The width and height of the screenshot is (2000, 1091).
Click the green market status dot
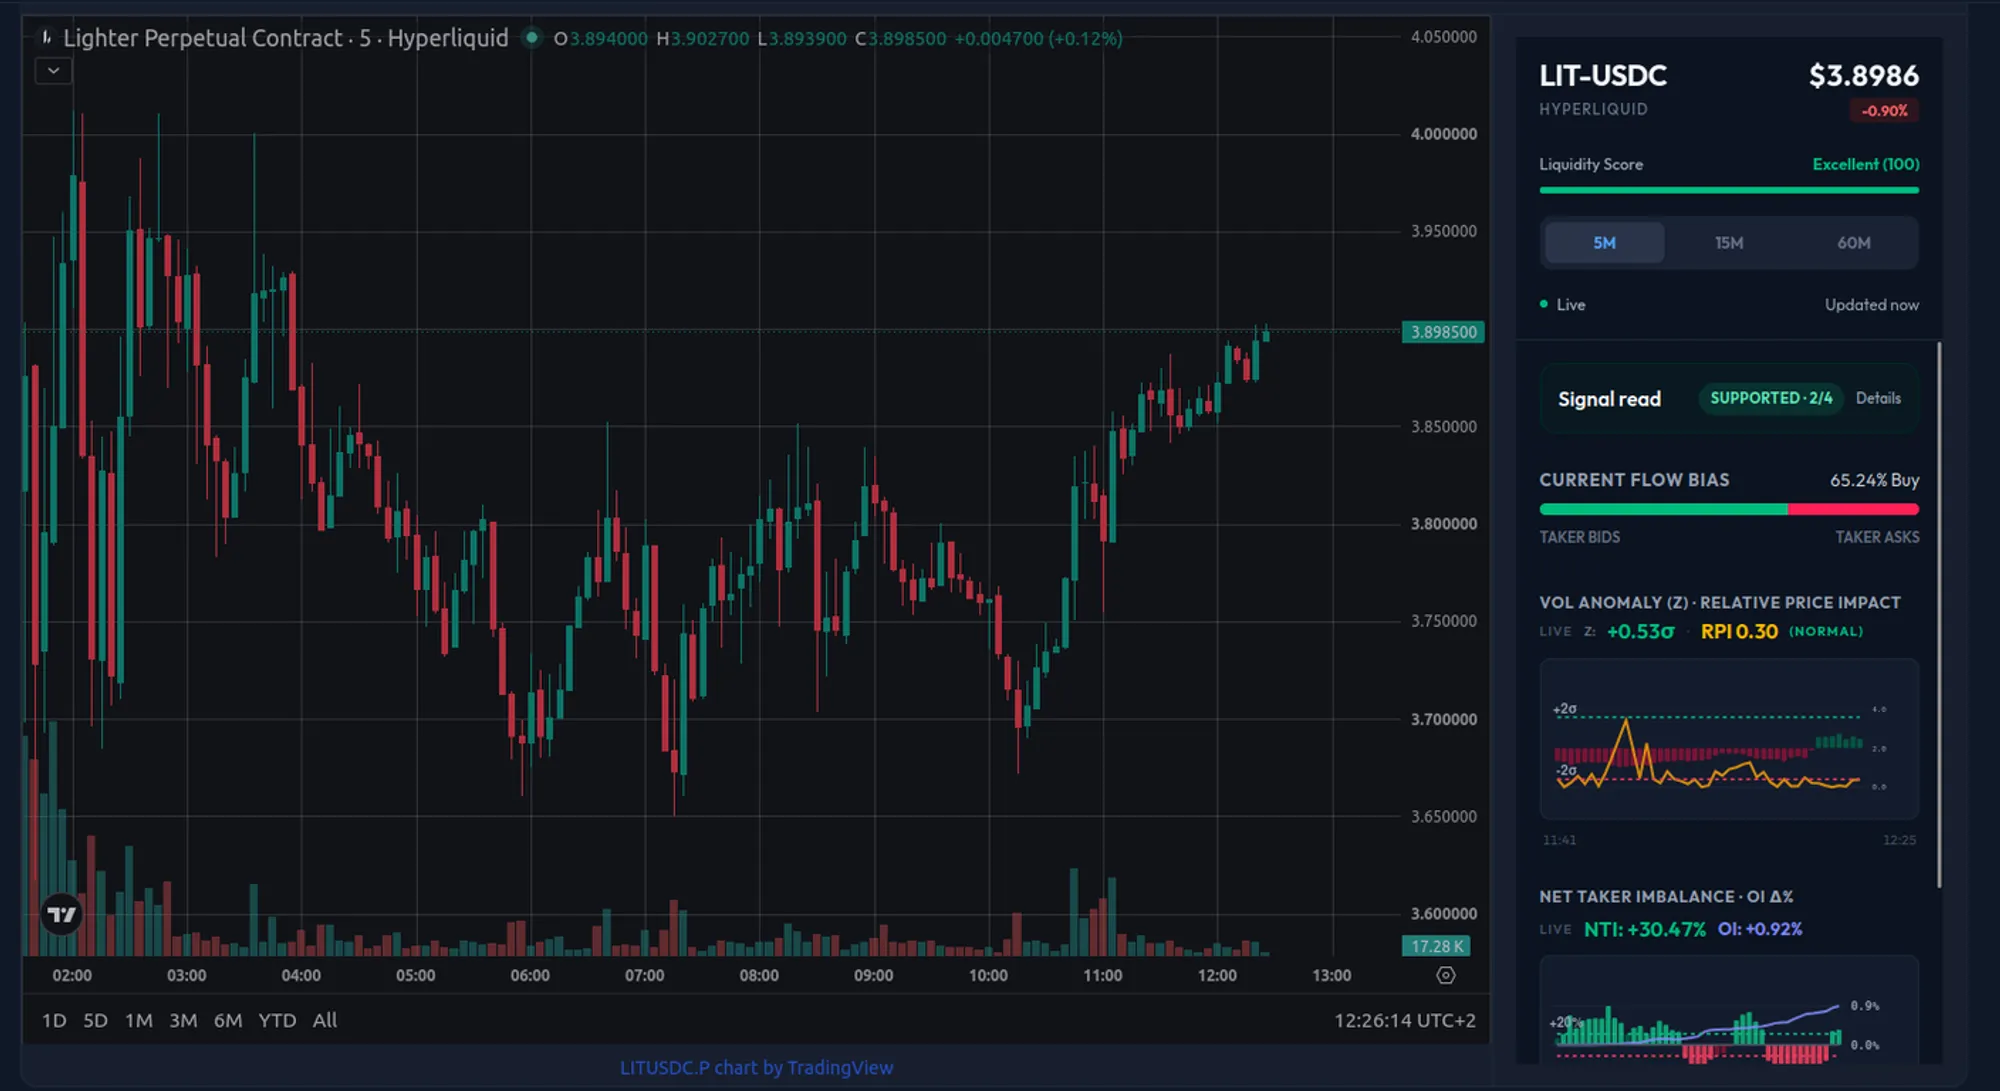(x=532, y=38)
